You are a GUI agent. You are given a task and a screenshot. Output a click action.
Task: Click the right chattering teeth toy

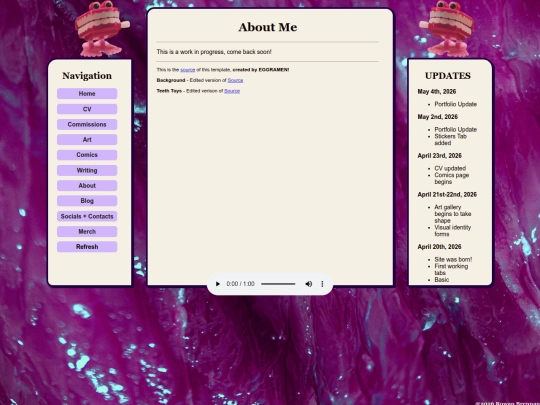click(x=447, y=29)
